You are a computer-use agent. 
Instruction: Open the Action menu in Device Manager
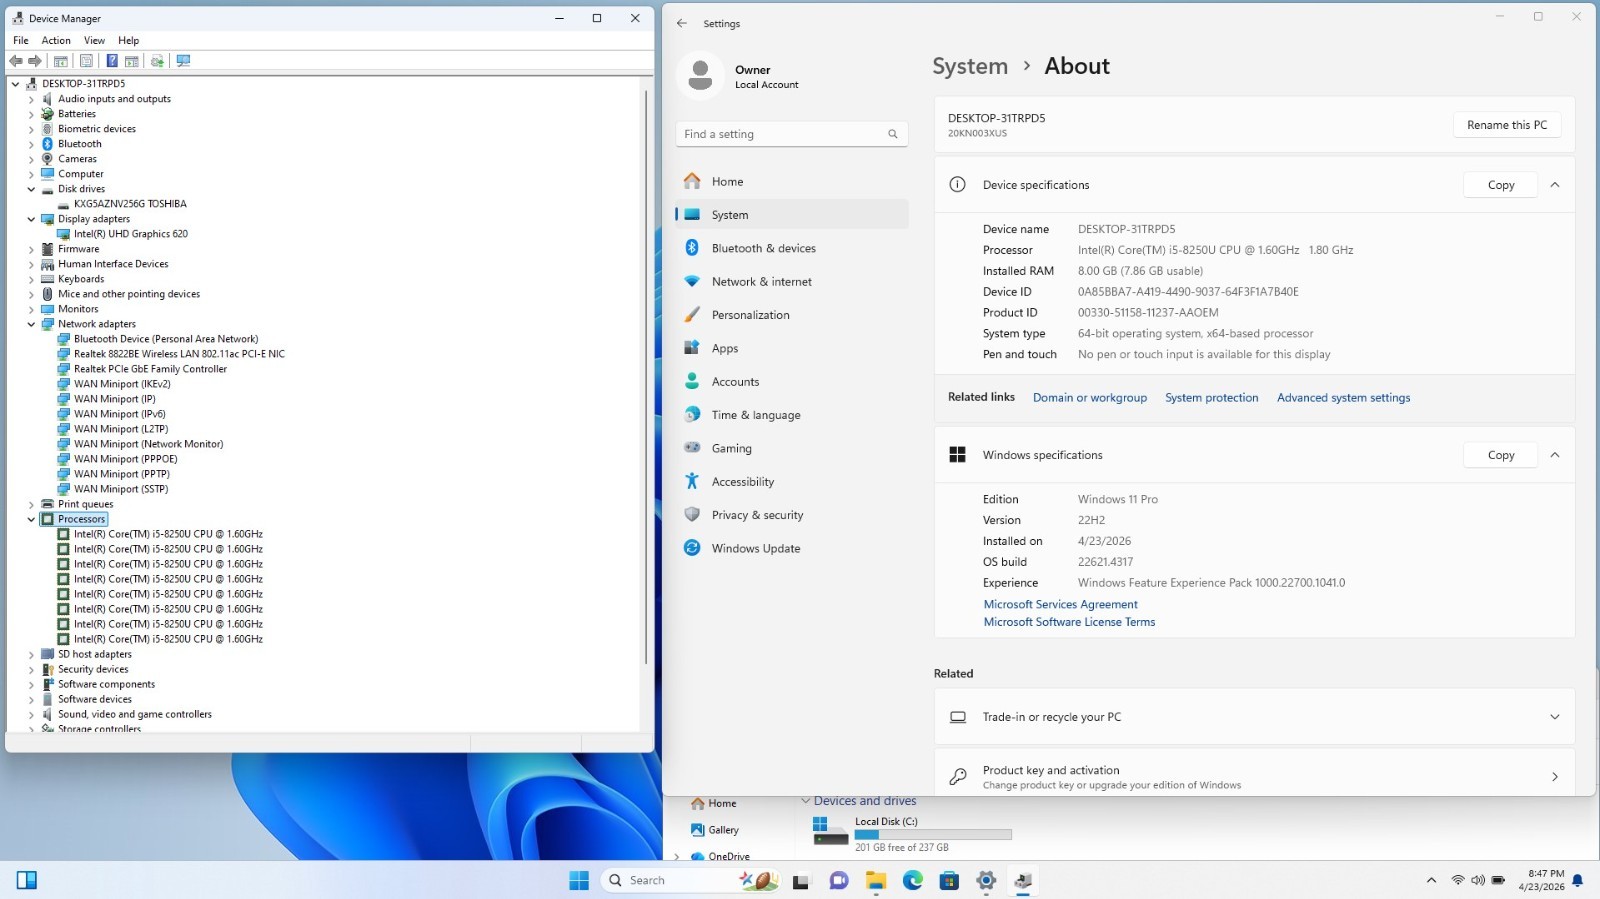pyautogui.click(x=56, y=41)
